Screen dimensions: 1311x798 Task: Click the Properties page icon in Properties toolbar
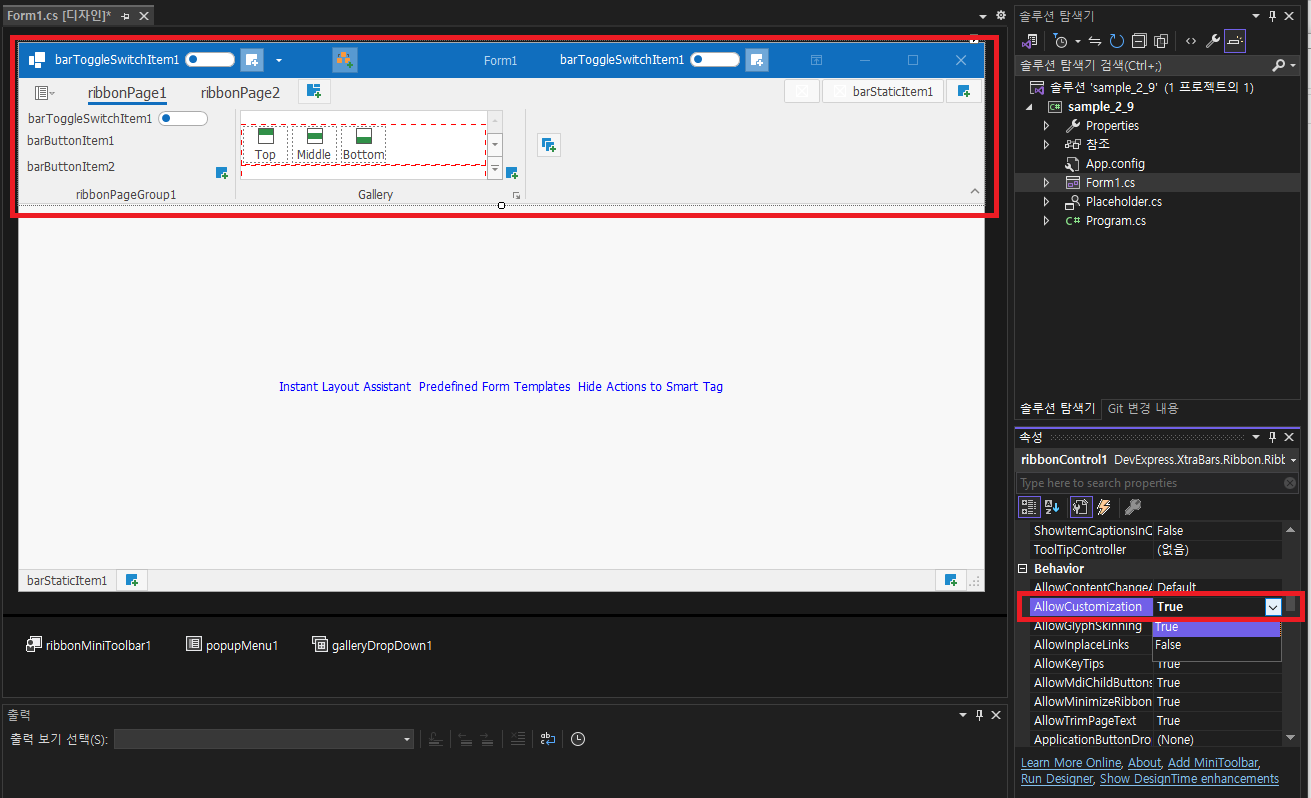tap(1080, 507)
